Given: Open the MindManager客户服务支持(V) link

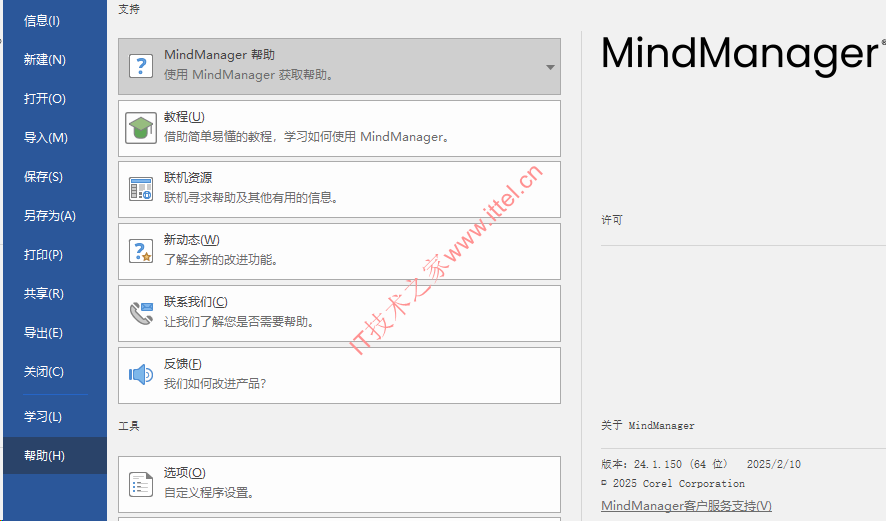Looking at the screenshot, I should 686,506.
